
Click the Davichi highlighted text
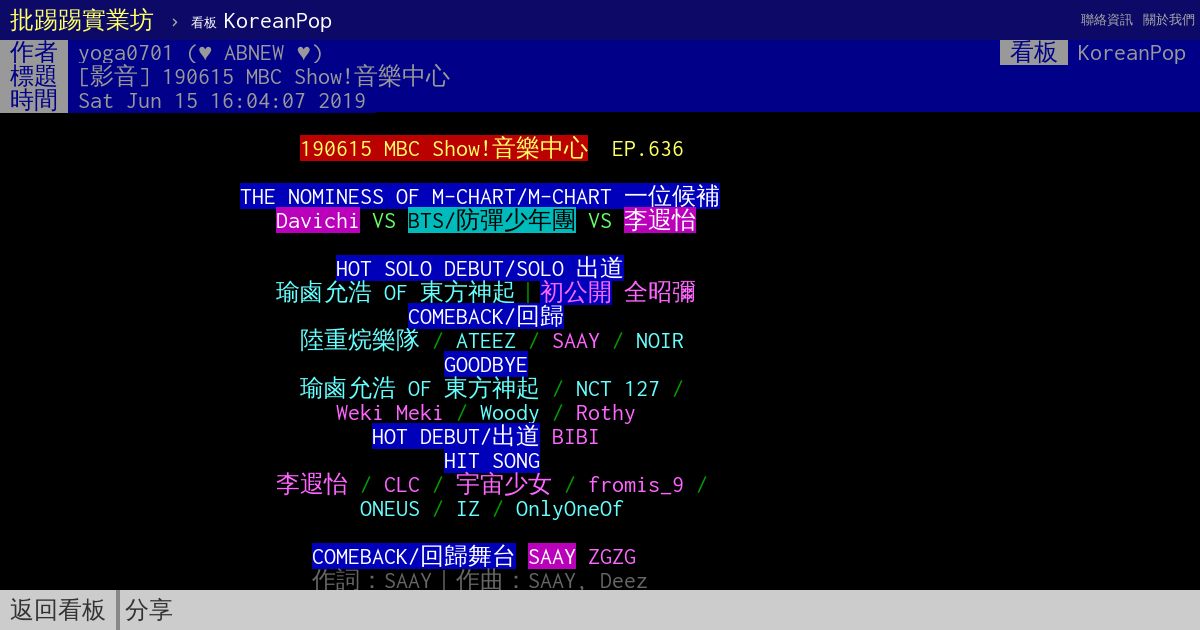coord(318,221)
